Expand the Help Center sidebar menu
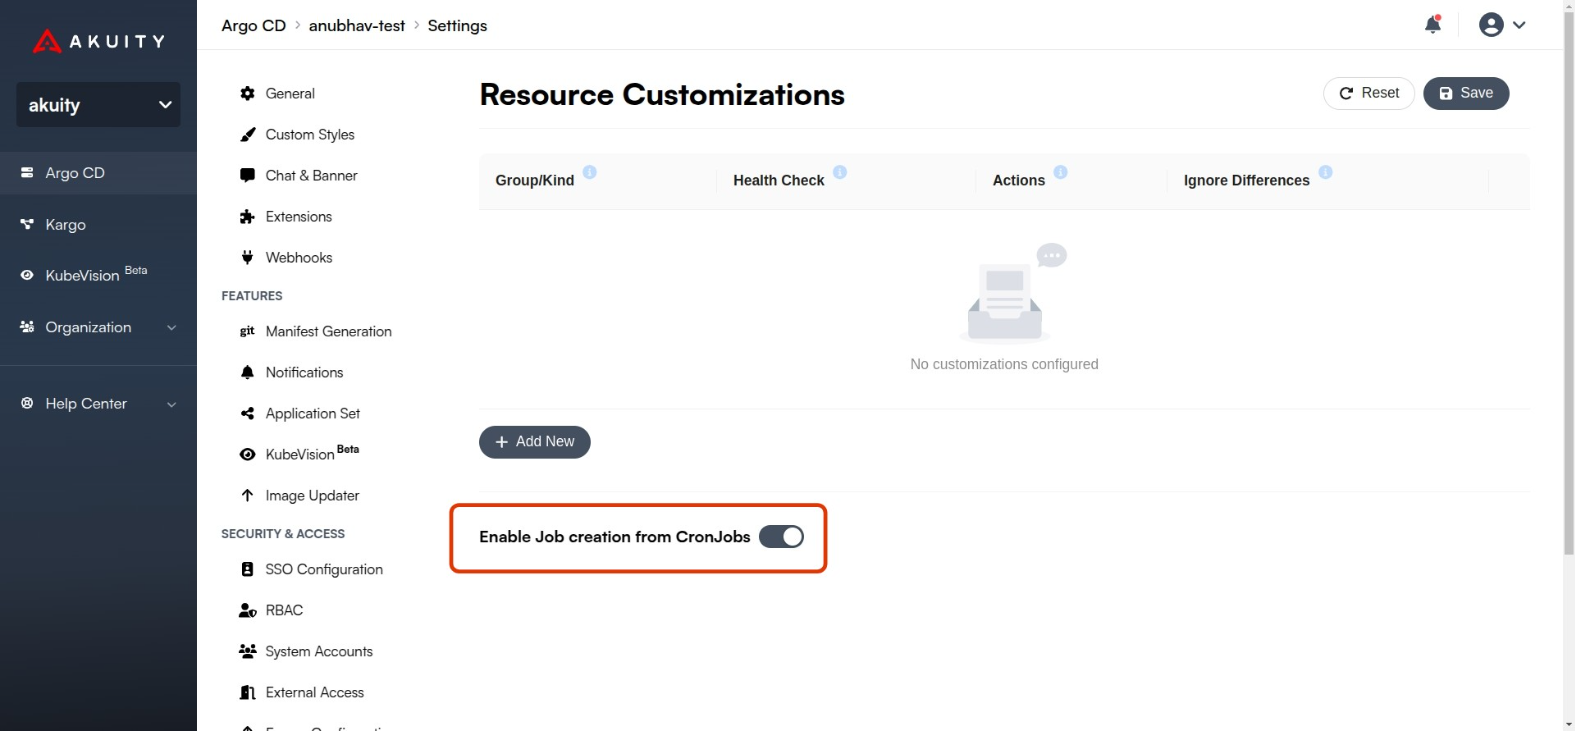This screenshot has height=731, width=1576. (x=98, y=404)
